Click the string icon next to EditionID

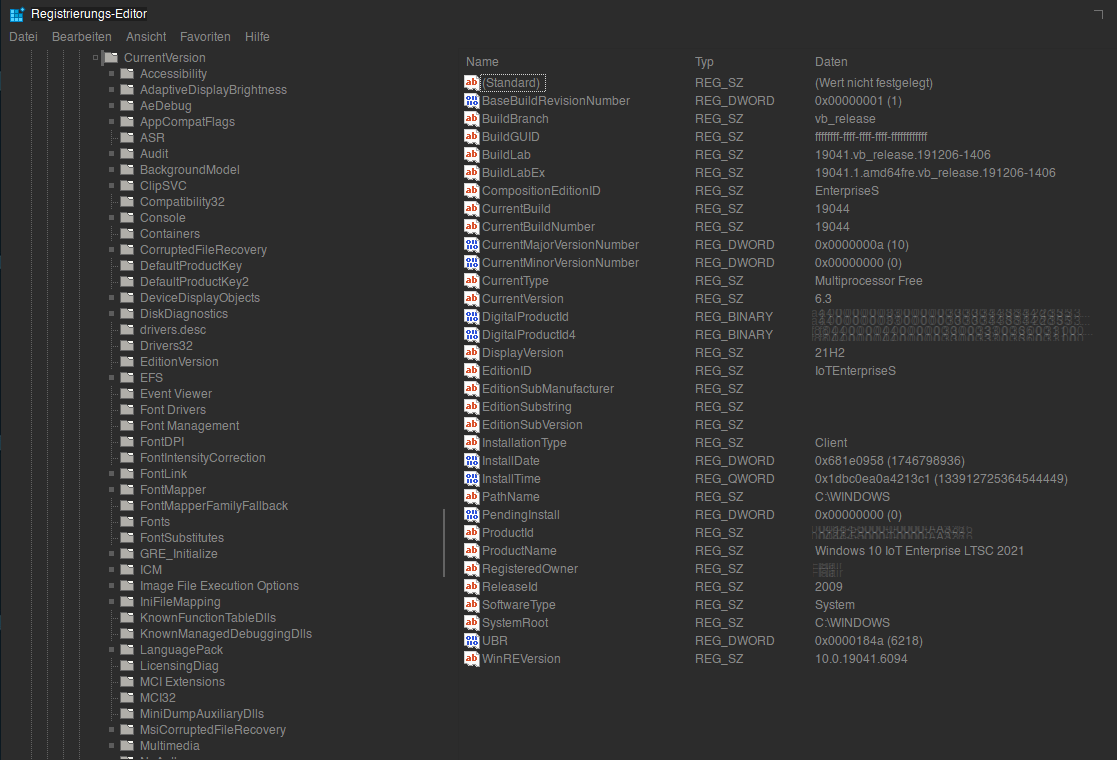472,370
